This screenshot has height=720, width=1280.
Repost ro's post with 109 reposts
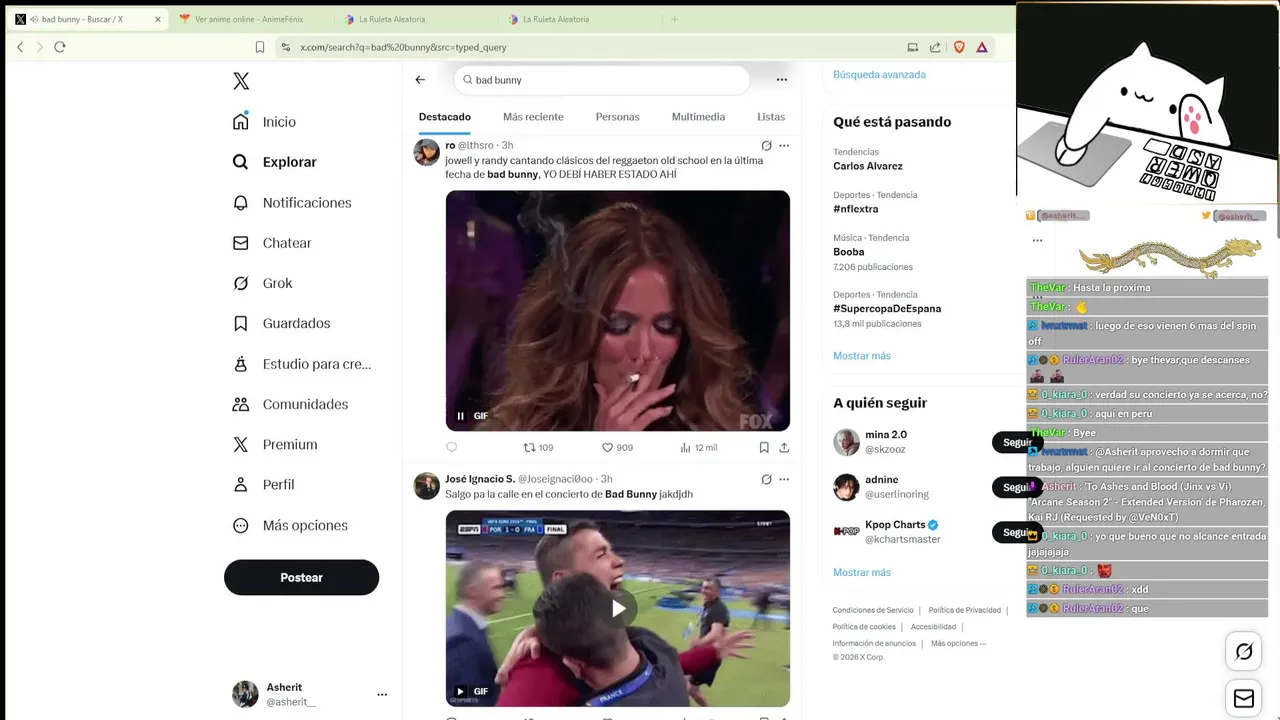click(x=539, y=447)
